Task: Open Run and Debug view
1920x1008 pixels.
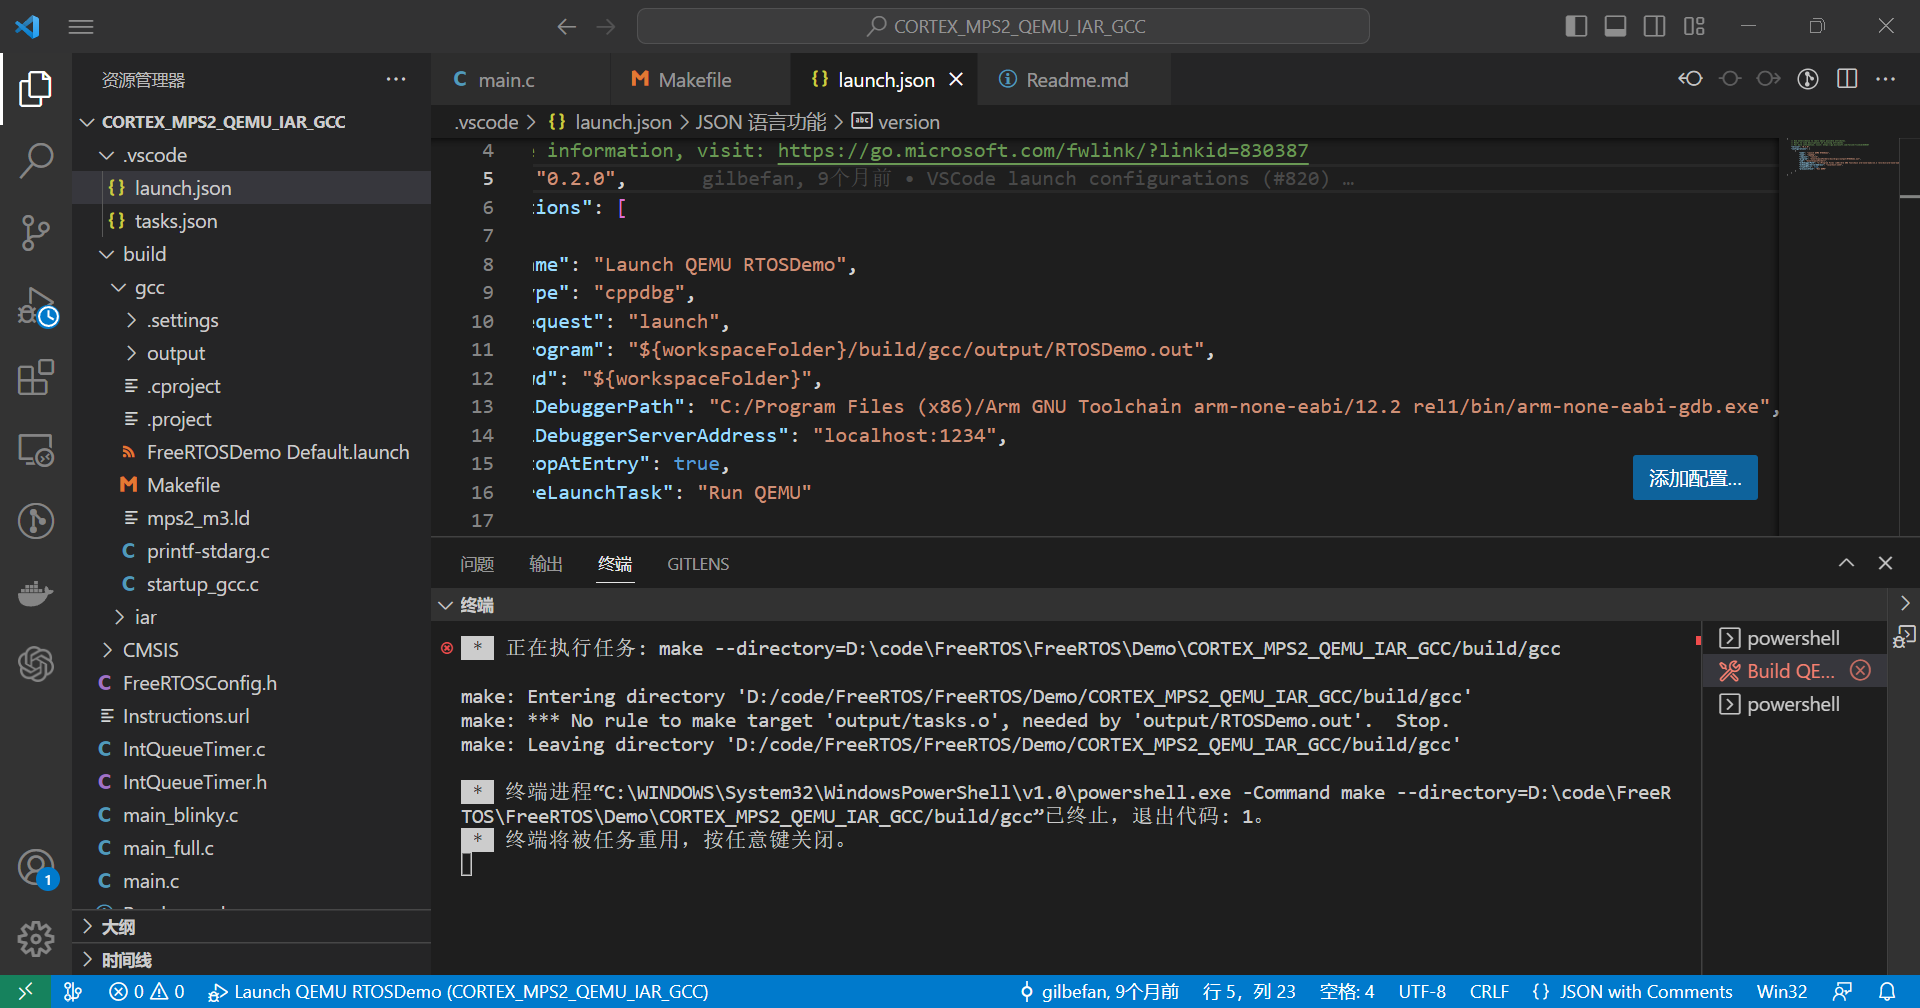Action: (36, 305)
